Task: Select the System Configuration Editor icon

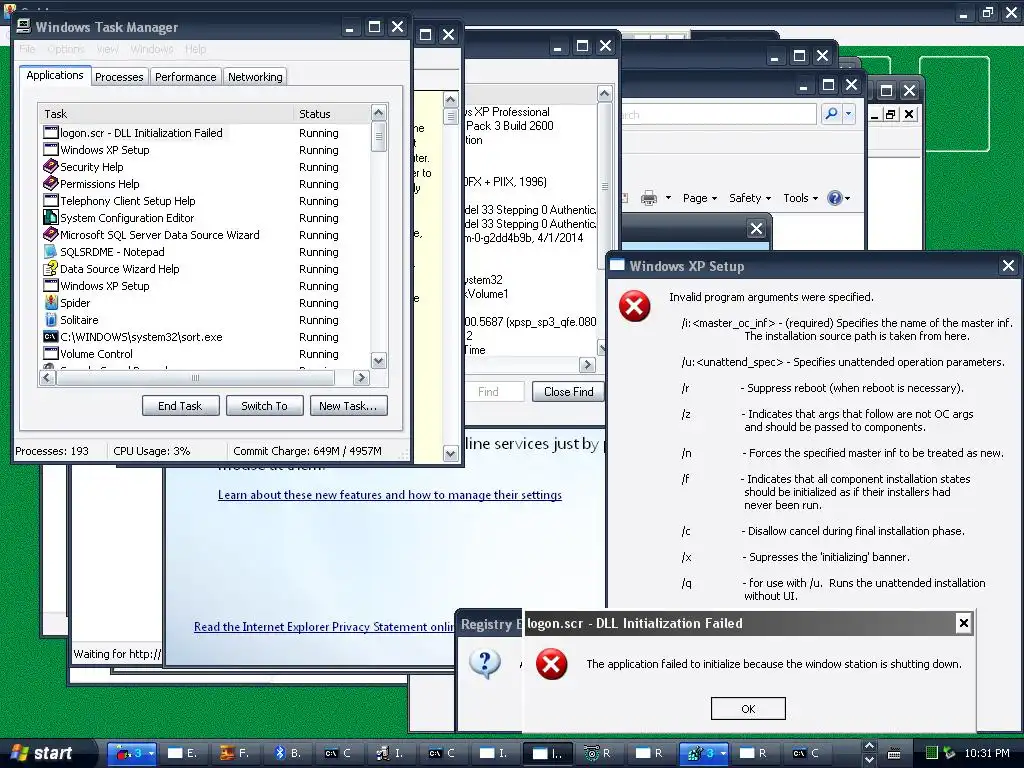Action: pos(51,217)
